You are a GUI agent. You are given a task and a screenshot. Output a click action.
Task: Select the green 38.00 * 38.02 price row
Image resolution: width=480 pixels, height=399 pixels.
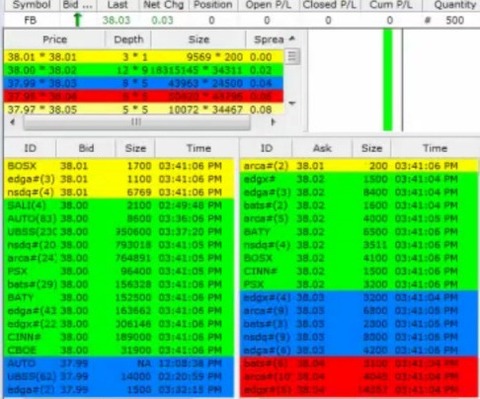(144, 70)
